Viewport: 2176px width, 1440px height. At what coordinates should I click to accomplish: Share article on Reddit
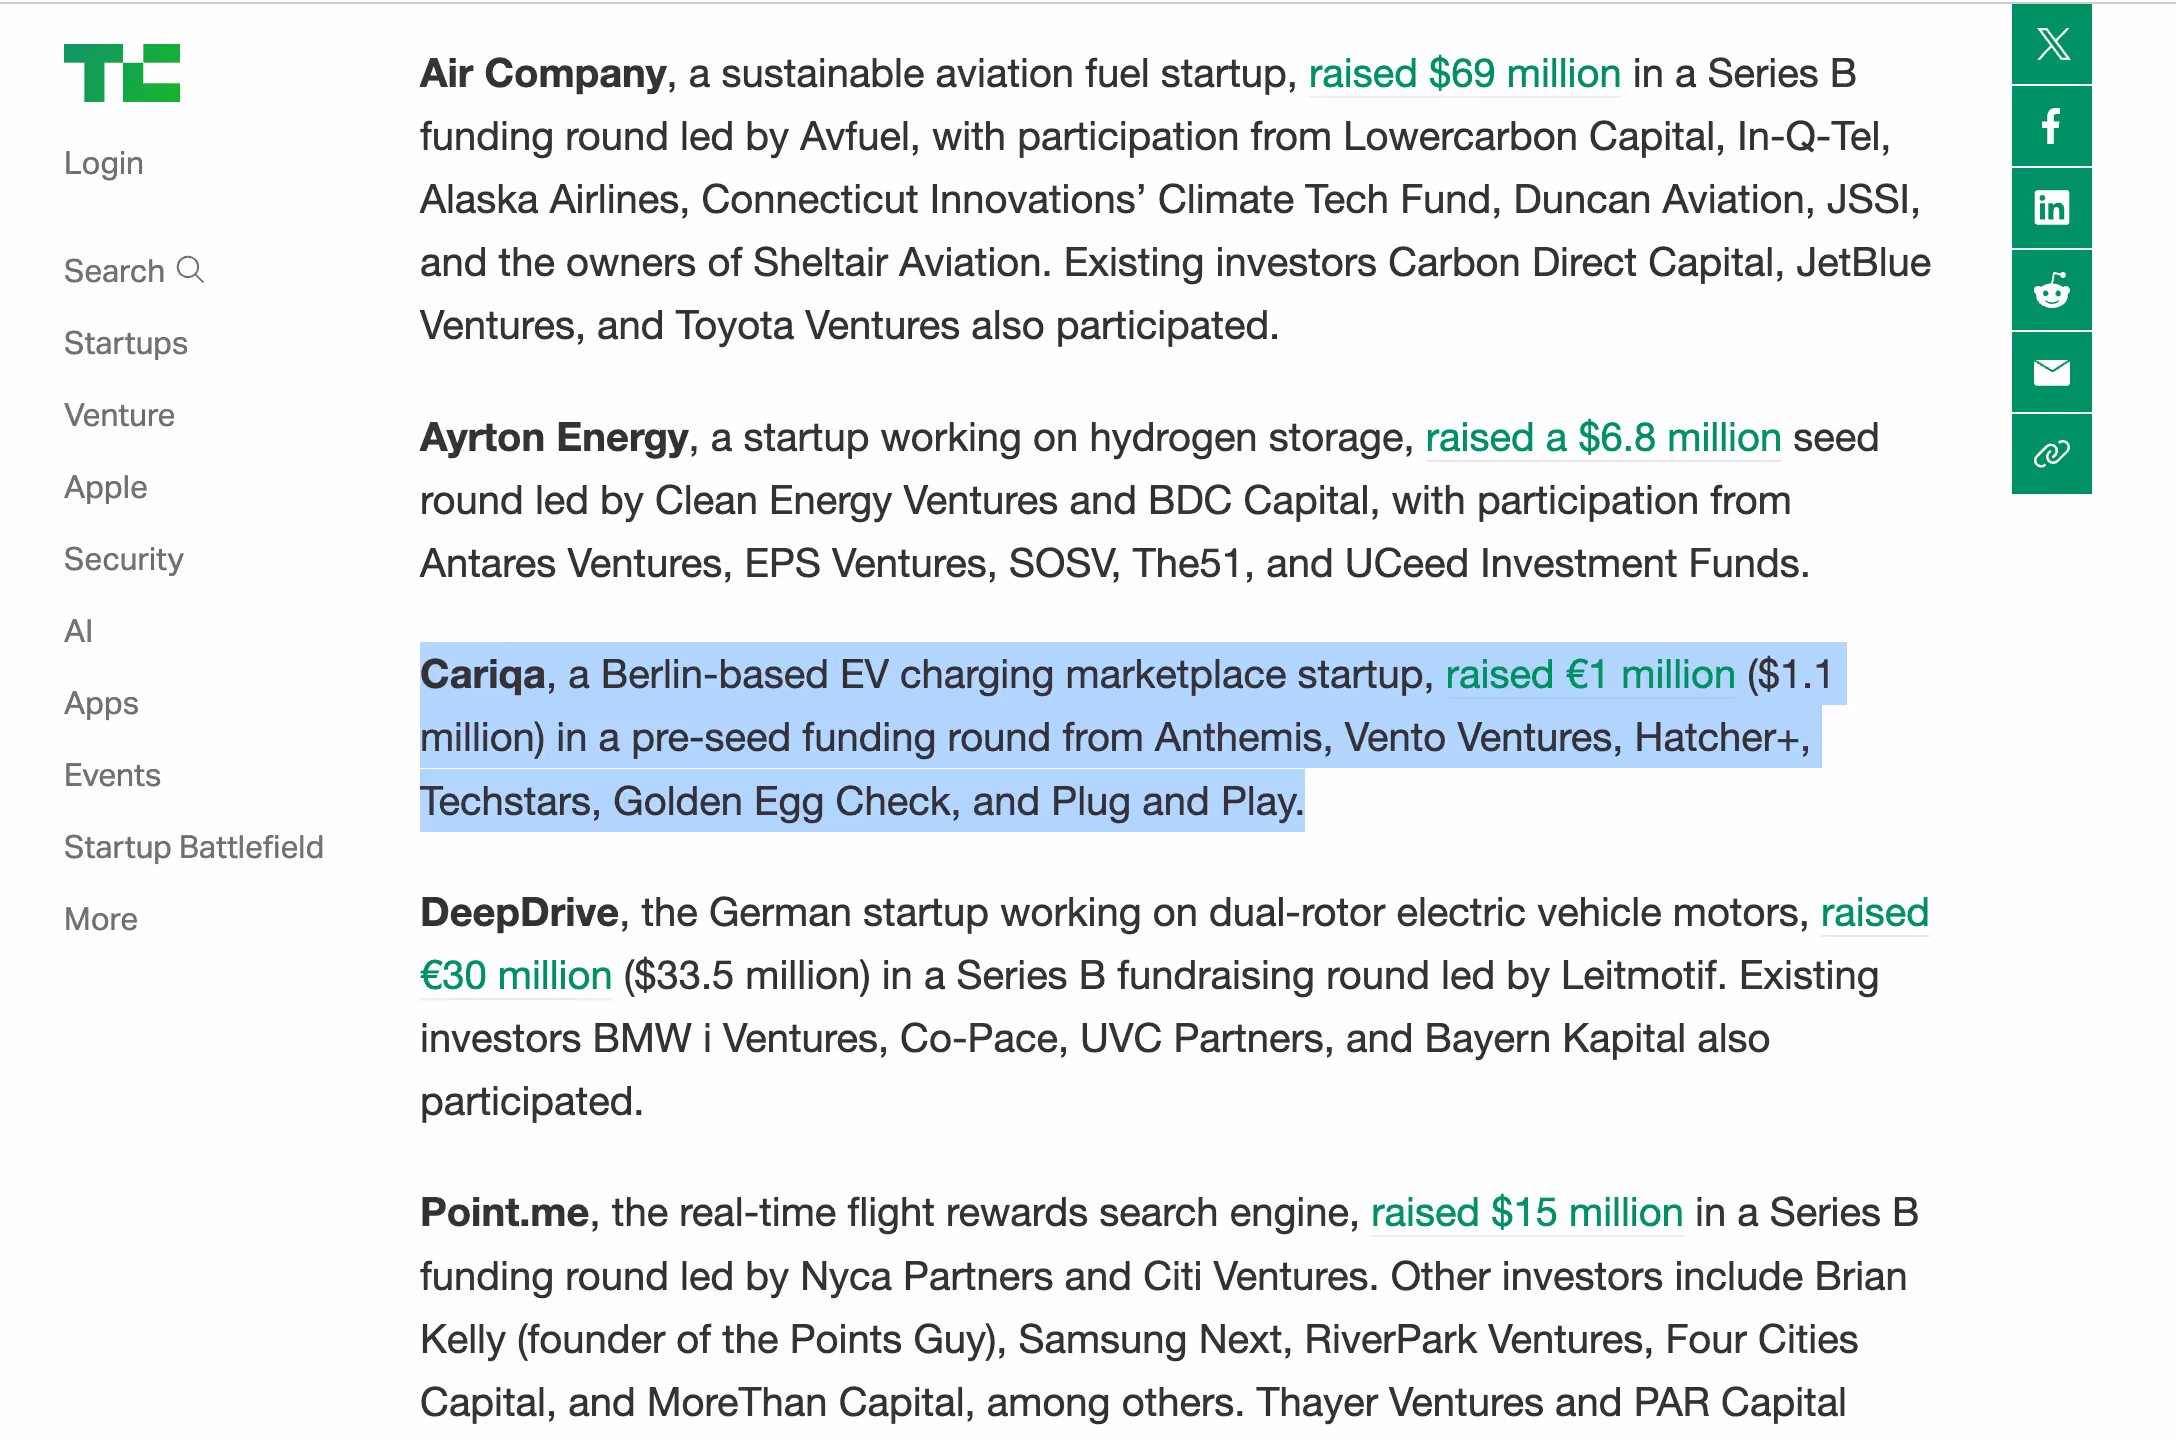pyautogui.click(x=2051, y=291)
